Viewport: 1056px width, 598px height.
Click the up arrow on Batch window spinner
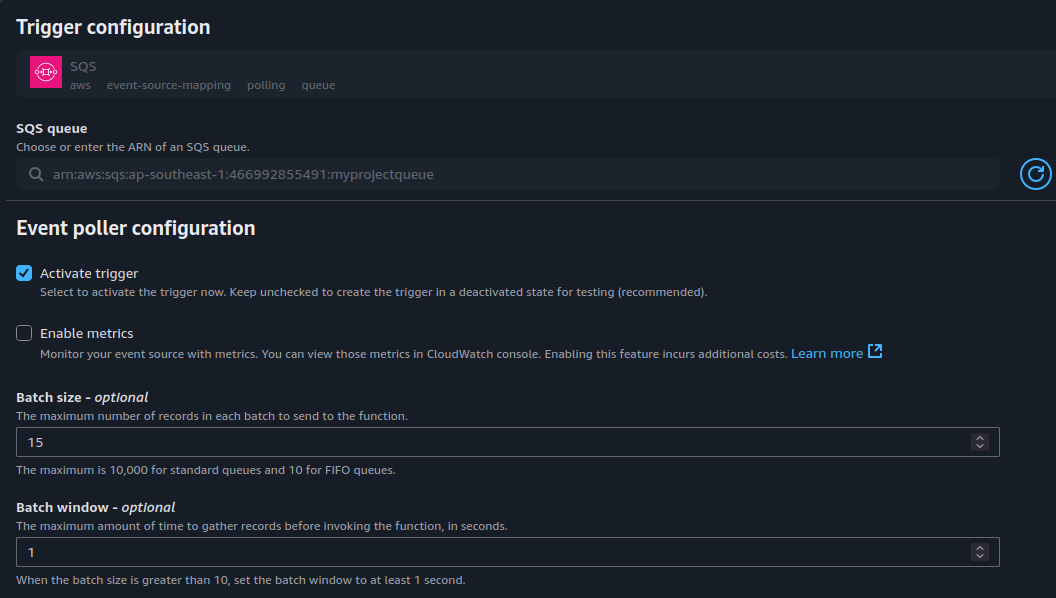click(980, 548)
